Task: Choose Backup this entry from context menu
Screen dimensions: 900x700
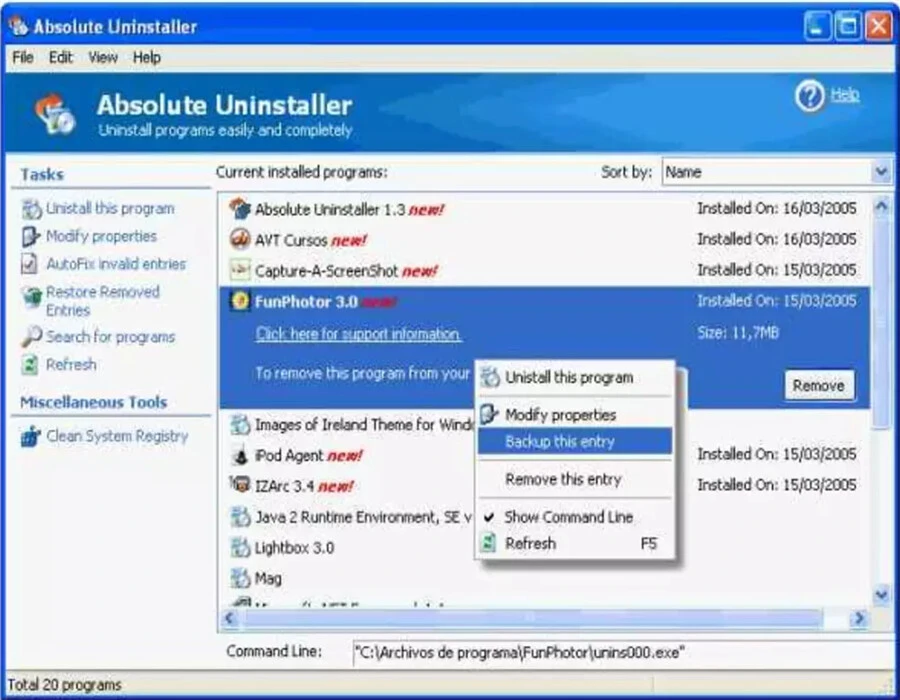Action: (x=575, y=441)
